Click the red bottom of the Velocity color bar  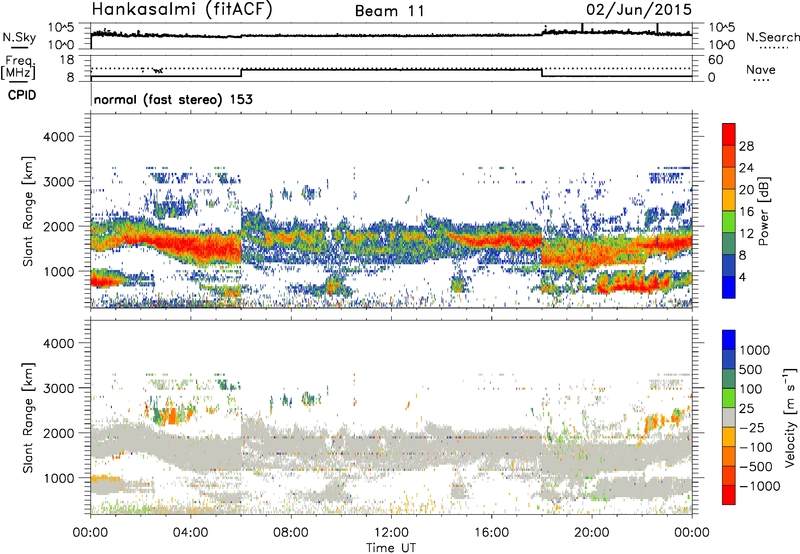coord(729,495)
